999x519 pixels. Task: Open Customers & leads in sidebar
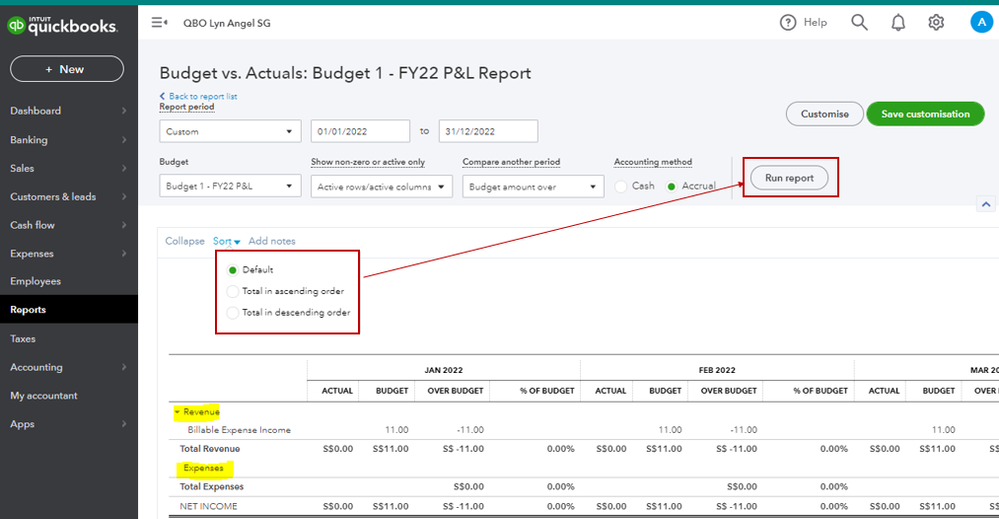click(x=69, y=197)
